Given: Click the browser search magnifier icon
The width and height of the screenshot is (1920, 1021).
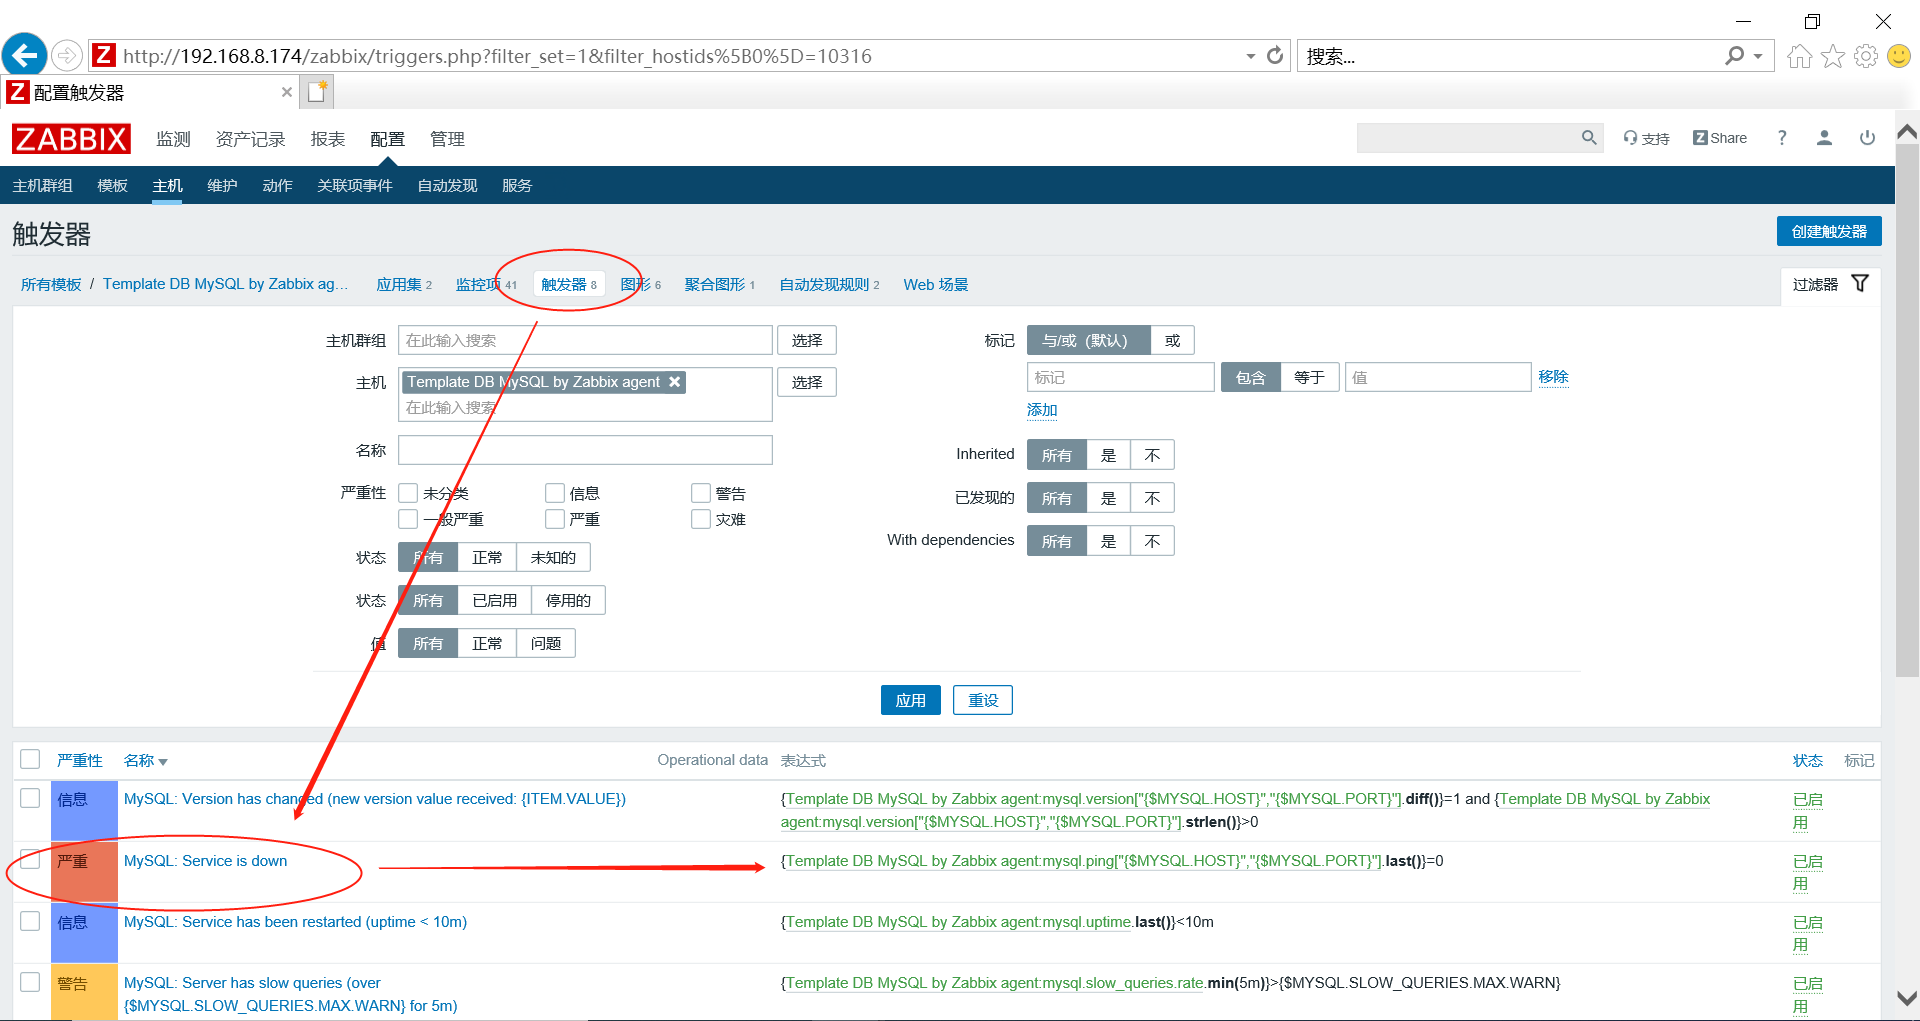Looking at the screenshot, I should (1735, 56).
